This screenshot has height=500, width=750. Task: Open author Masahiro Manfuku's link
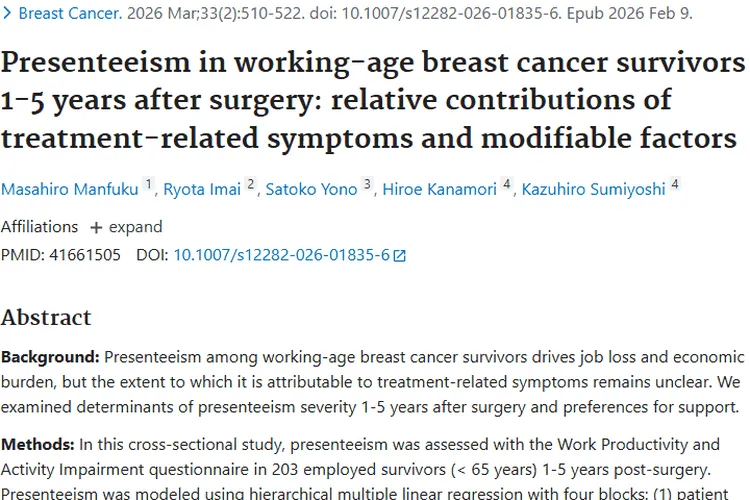(69, 189)
